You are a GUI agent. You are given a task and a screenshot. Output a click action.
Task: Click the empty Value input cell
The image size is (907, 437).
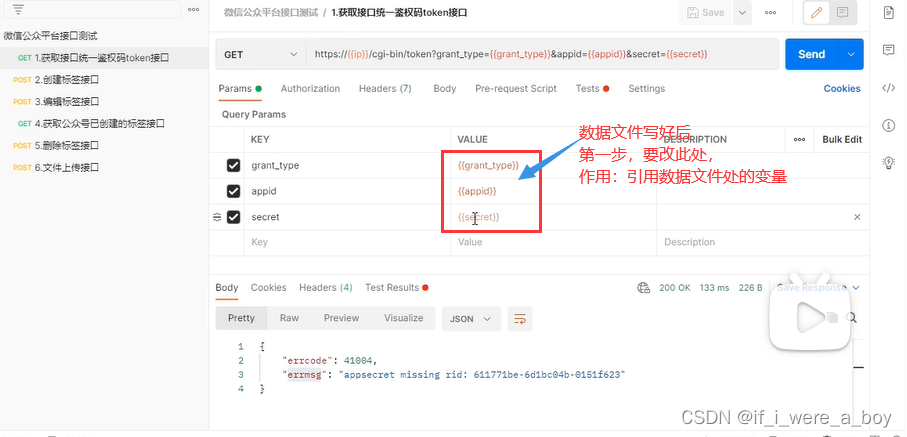click(554, 243)
